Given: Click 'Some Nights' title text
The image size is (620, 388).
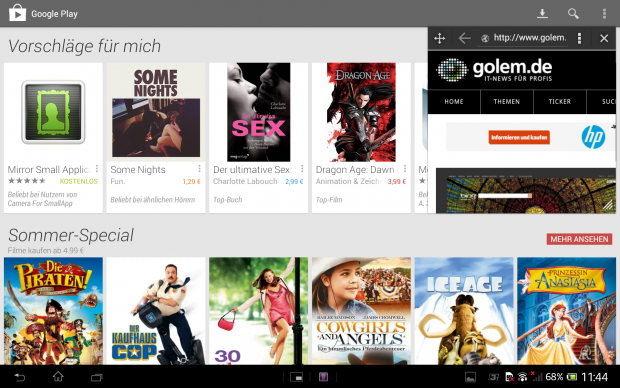Looking at the screenshot, I should 138,170.
